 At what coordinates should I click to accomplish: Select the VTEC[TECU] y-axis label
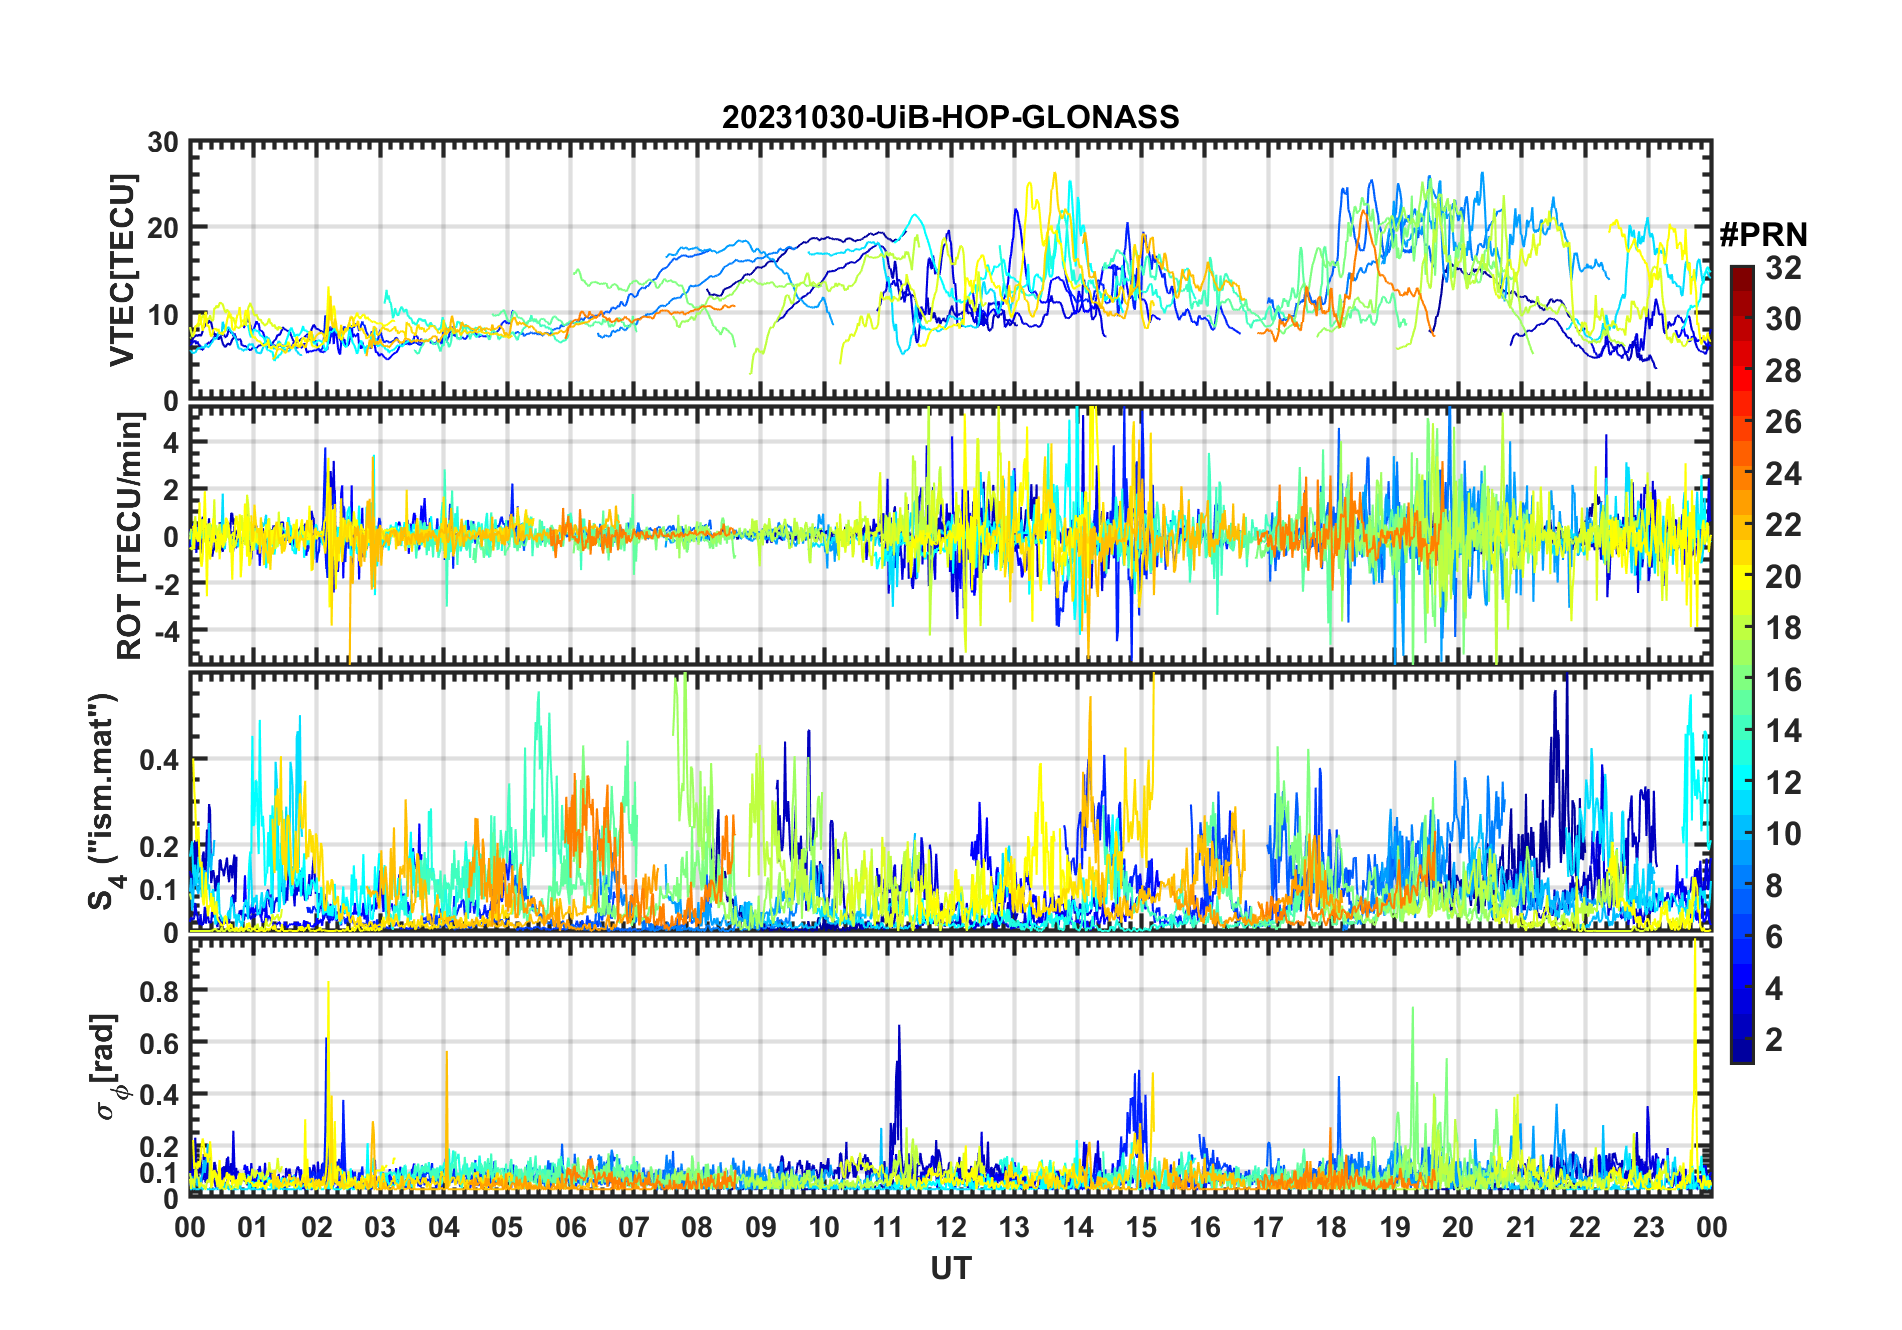tap(122, 270)
